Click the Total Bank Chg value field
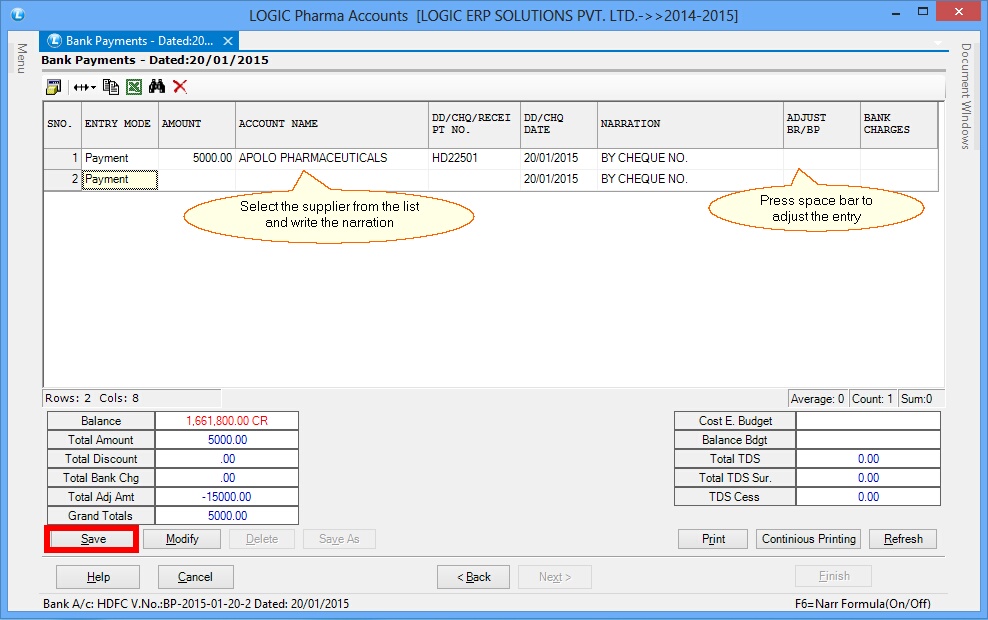988x620 pixels. coord(227,478)
